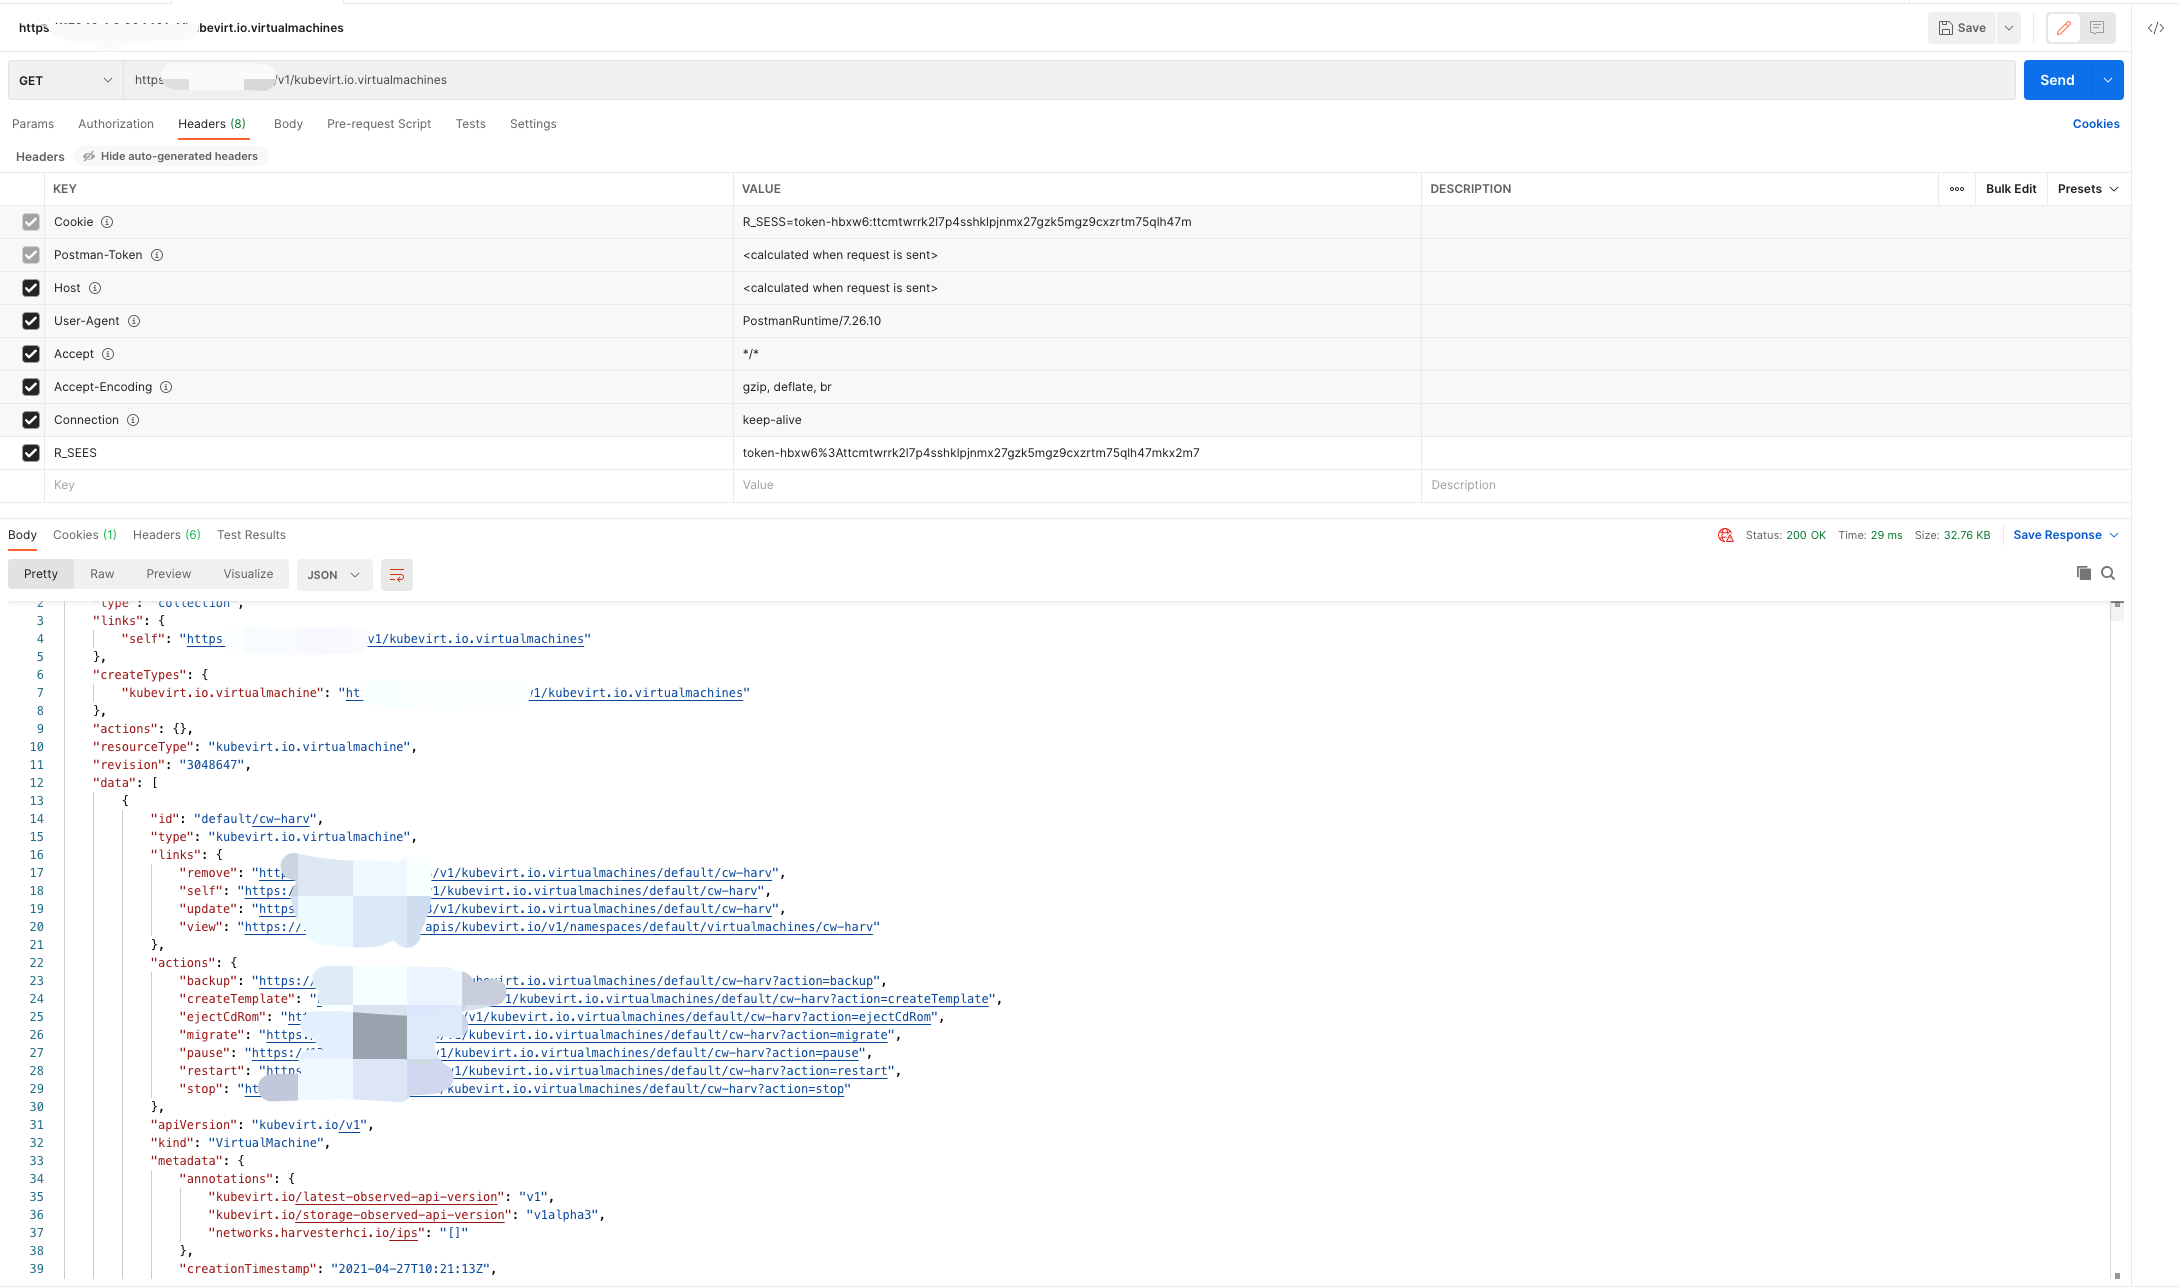Click the Send button
Image resolution: width=2179 pixels, height=1288 pixels.
click(2056, 79)
